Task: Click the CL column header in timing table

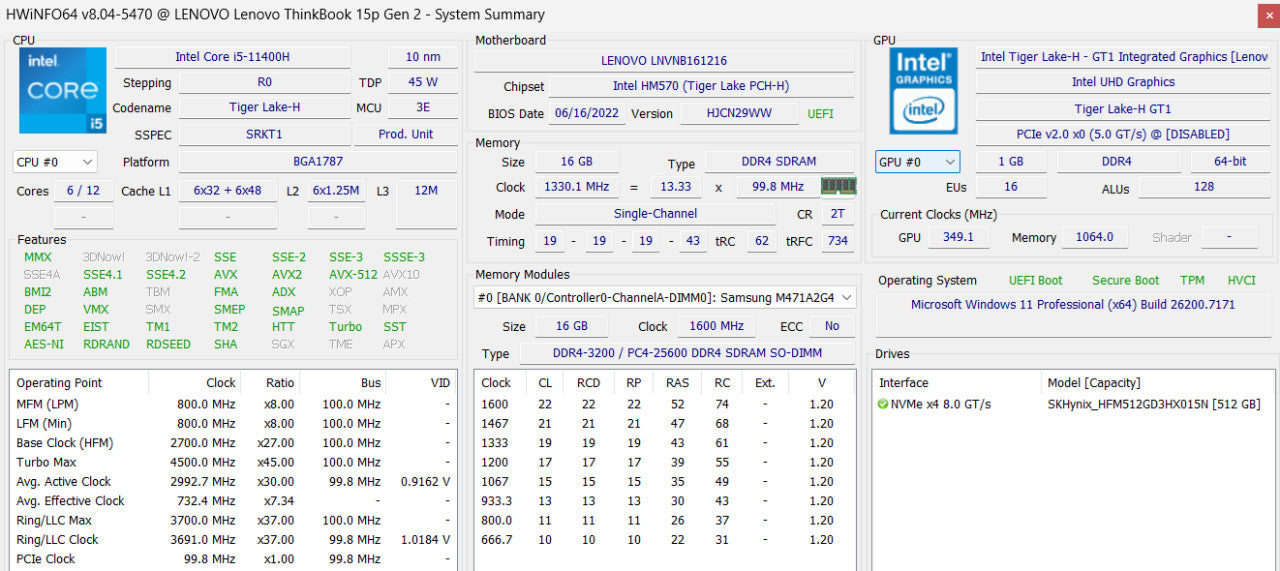Action: (x=545, y=383)
